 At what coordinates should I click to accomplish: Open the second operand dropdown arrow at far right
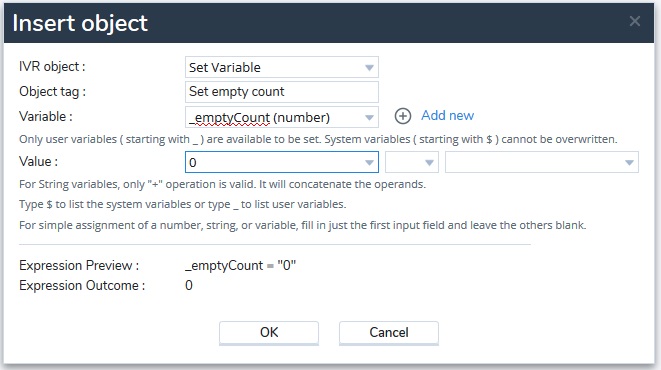pyautogui.click(x=629, y=163)
